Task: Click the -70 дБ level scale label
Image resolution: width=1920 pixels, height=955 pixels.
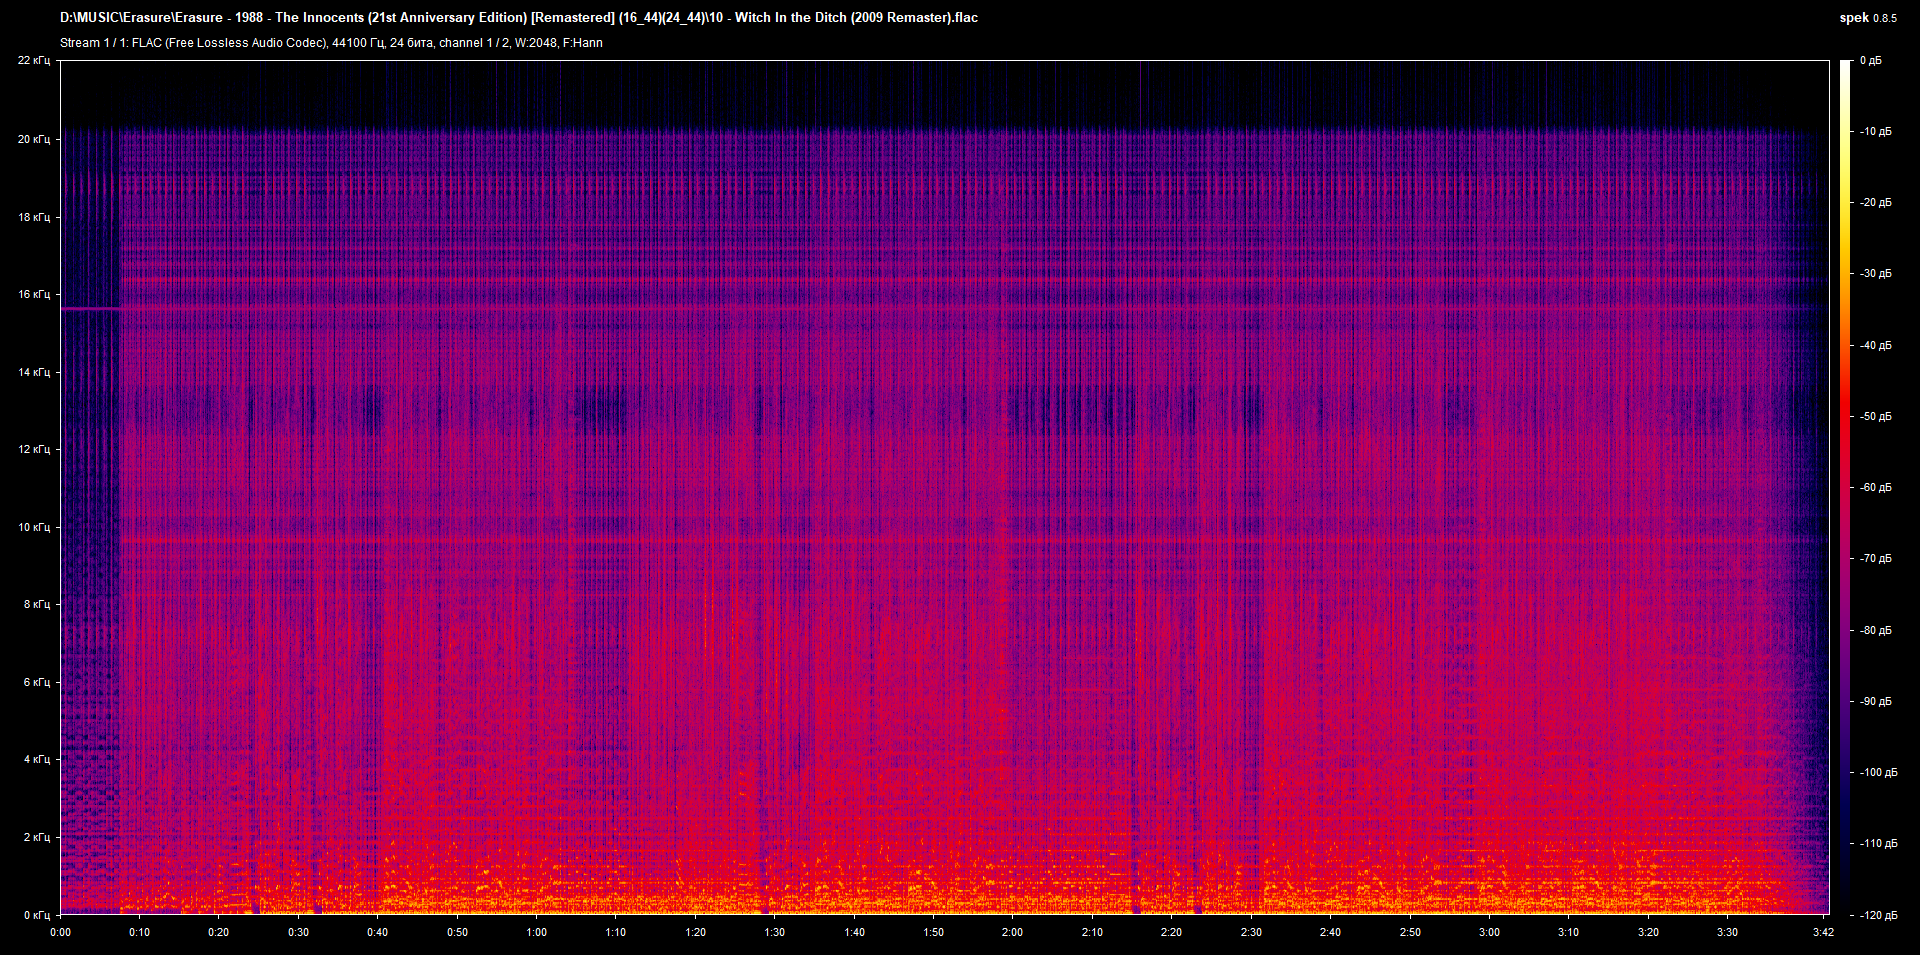Action: [1875, 558]
